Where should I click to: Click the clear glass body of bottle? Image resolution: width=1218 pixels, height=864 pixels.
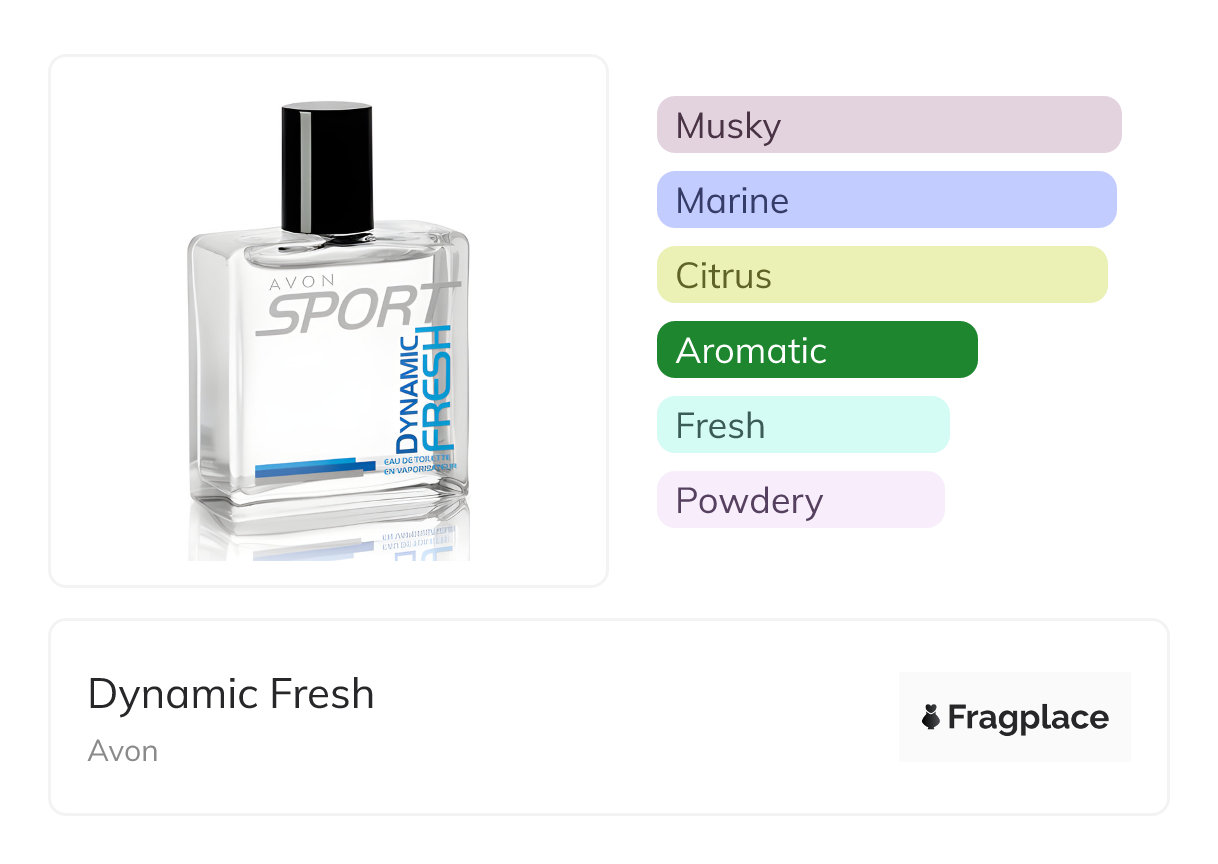coord(300,400)
